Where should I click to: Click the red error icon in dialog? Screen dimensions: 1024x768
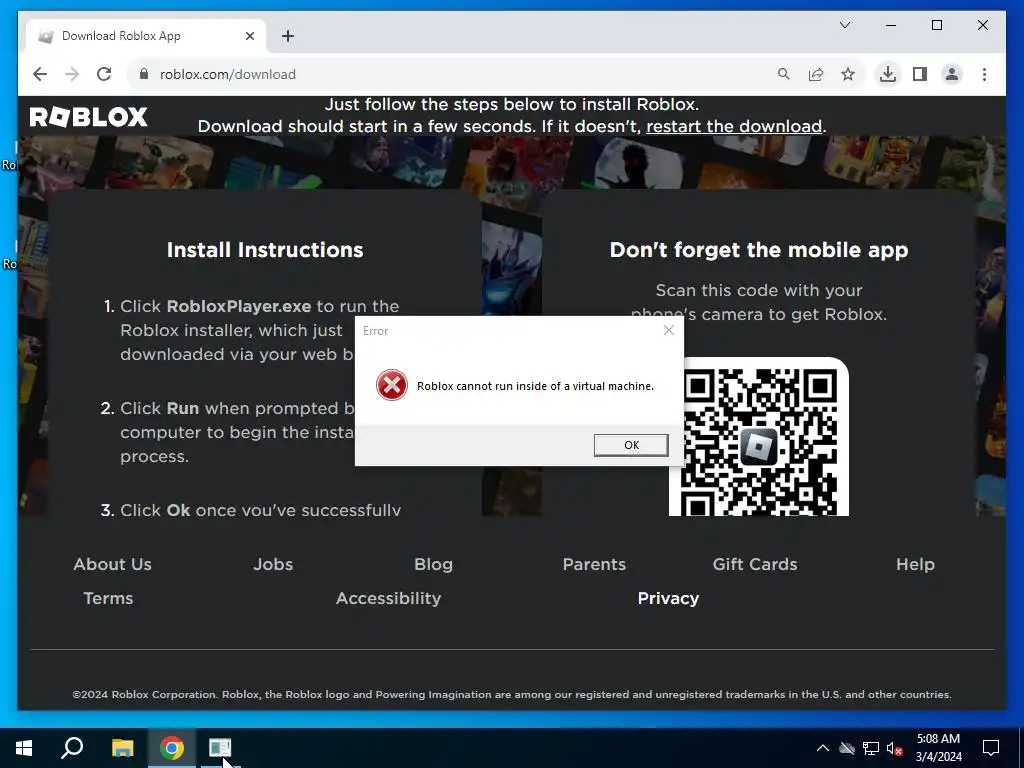pyautogui.click(x=392, y=385)
